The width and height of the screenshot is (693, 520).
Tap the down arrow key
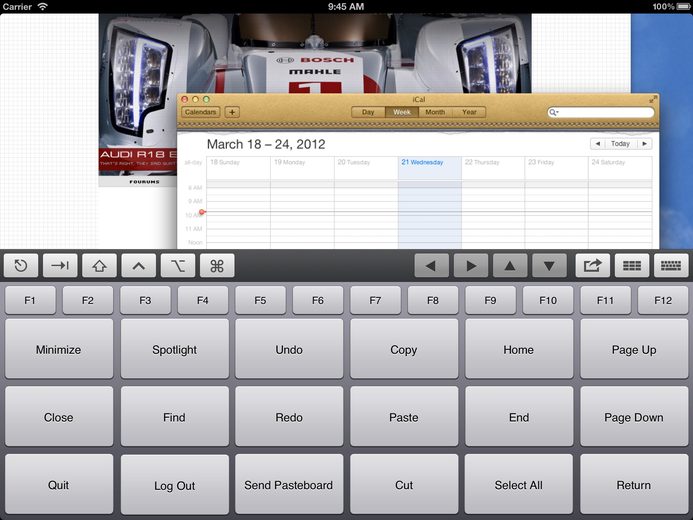[549, 266]
